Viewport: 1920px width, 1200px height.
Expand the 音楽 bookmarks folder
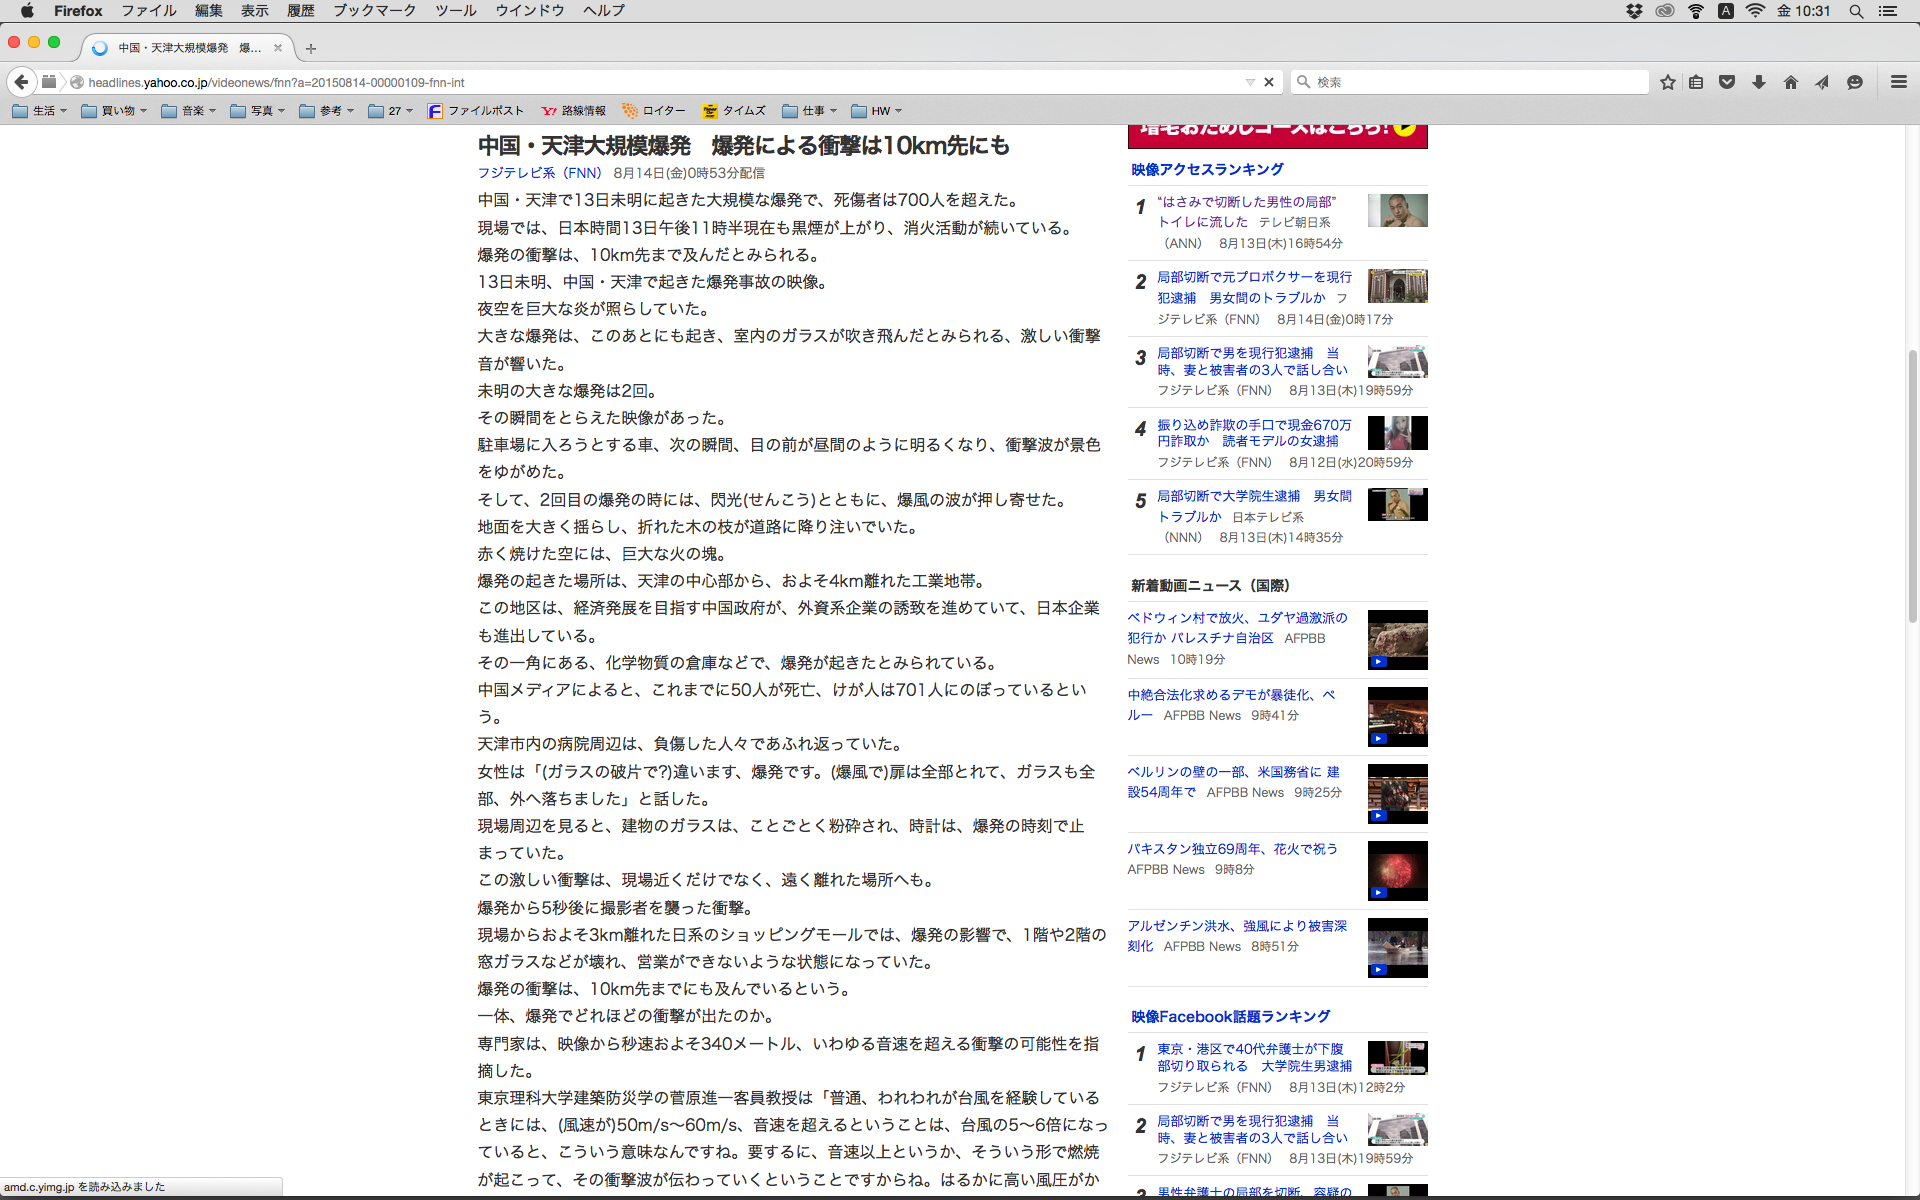pos(188,111)
